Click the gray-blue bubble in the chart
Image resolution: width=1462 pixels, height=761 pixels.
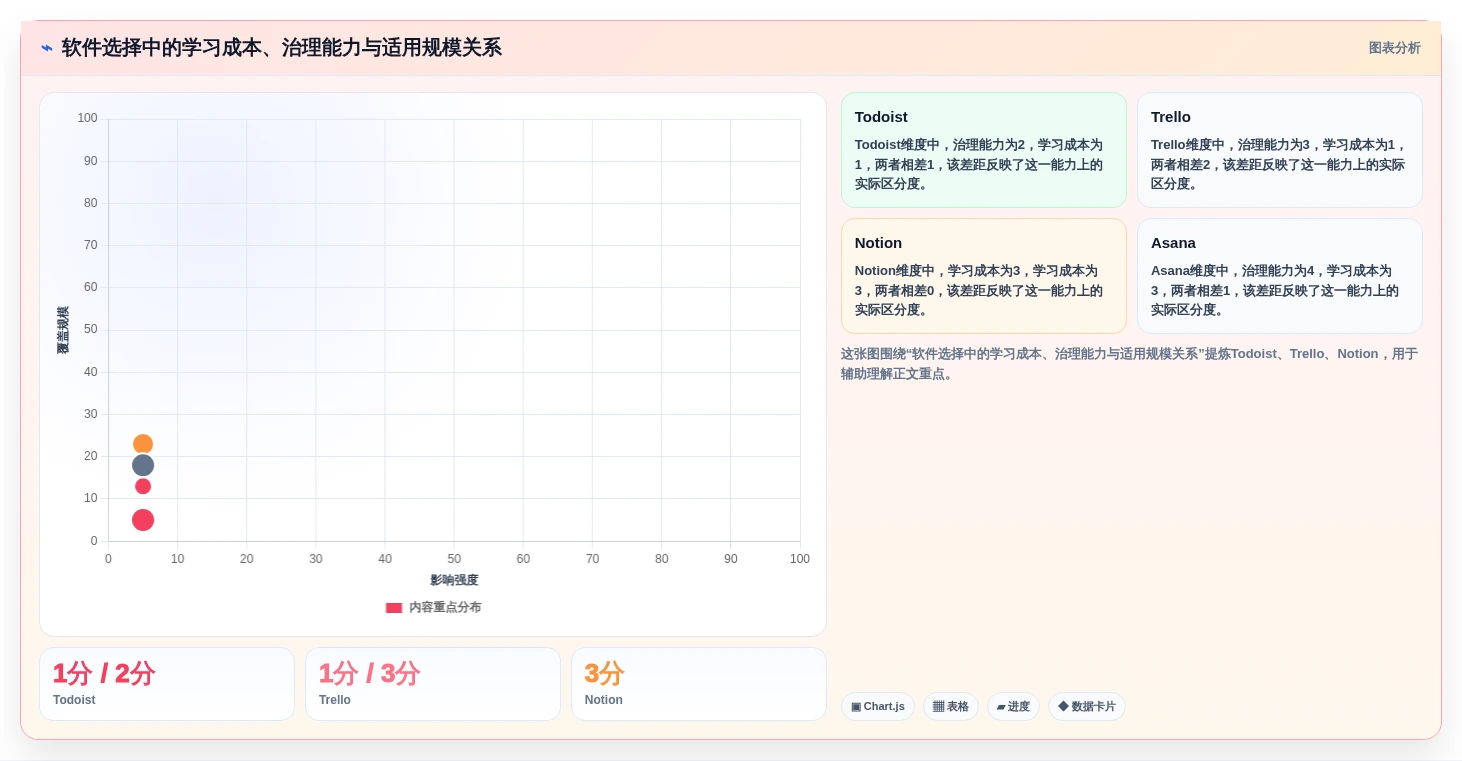coord(143,465)
